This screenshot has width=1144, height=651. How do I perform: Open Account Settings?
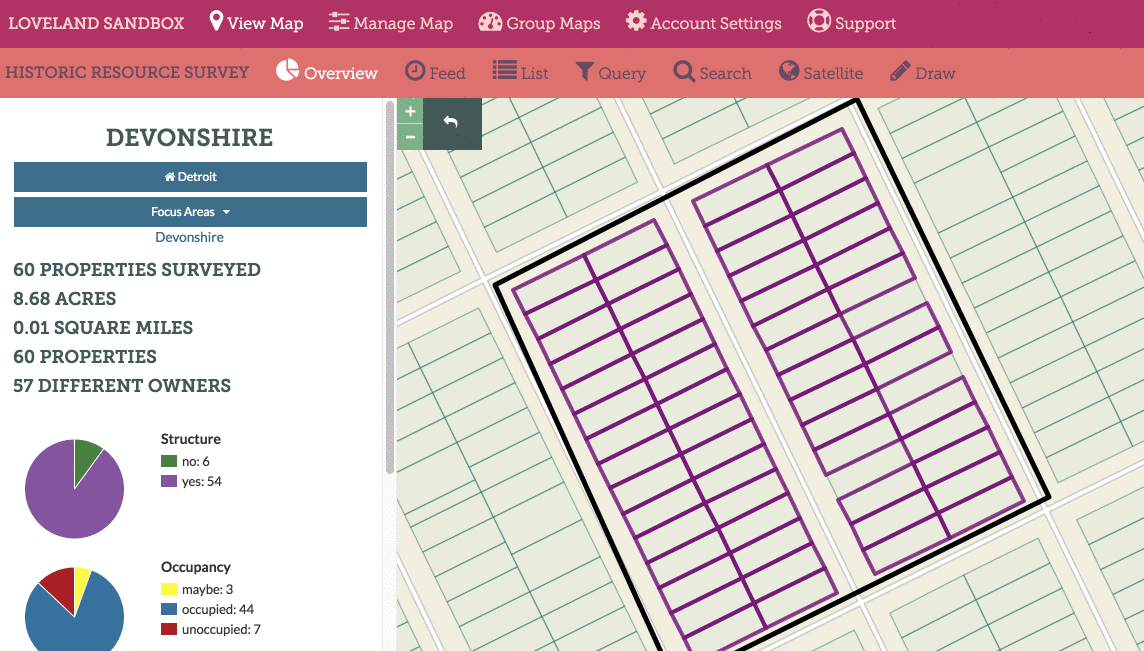tap(703, 23)
